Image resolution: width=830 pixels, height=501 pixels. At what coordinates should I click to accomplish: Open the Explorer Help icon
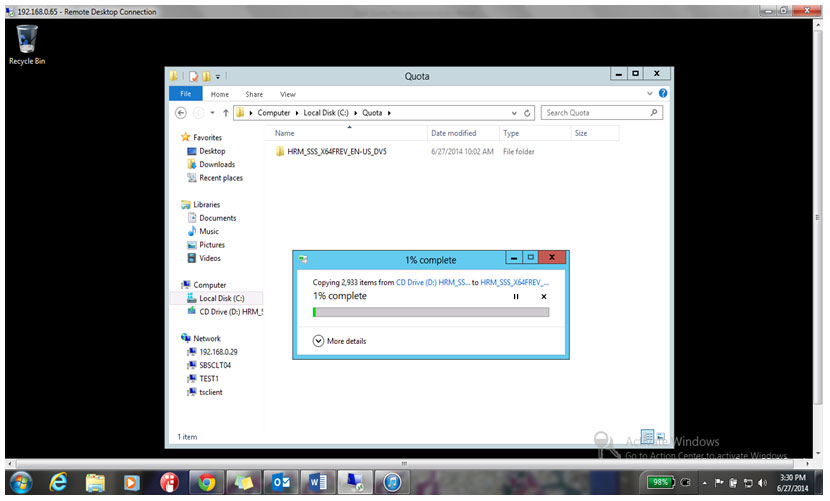click(663, 93)
